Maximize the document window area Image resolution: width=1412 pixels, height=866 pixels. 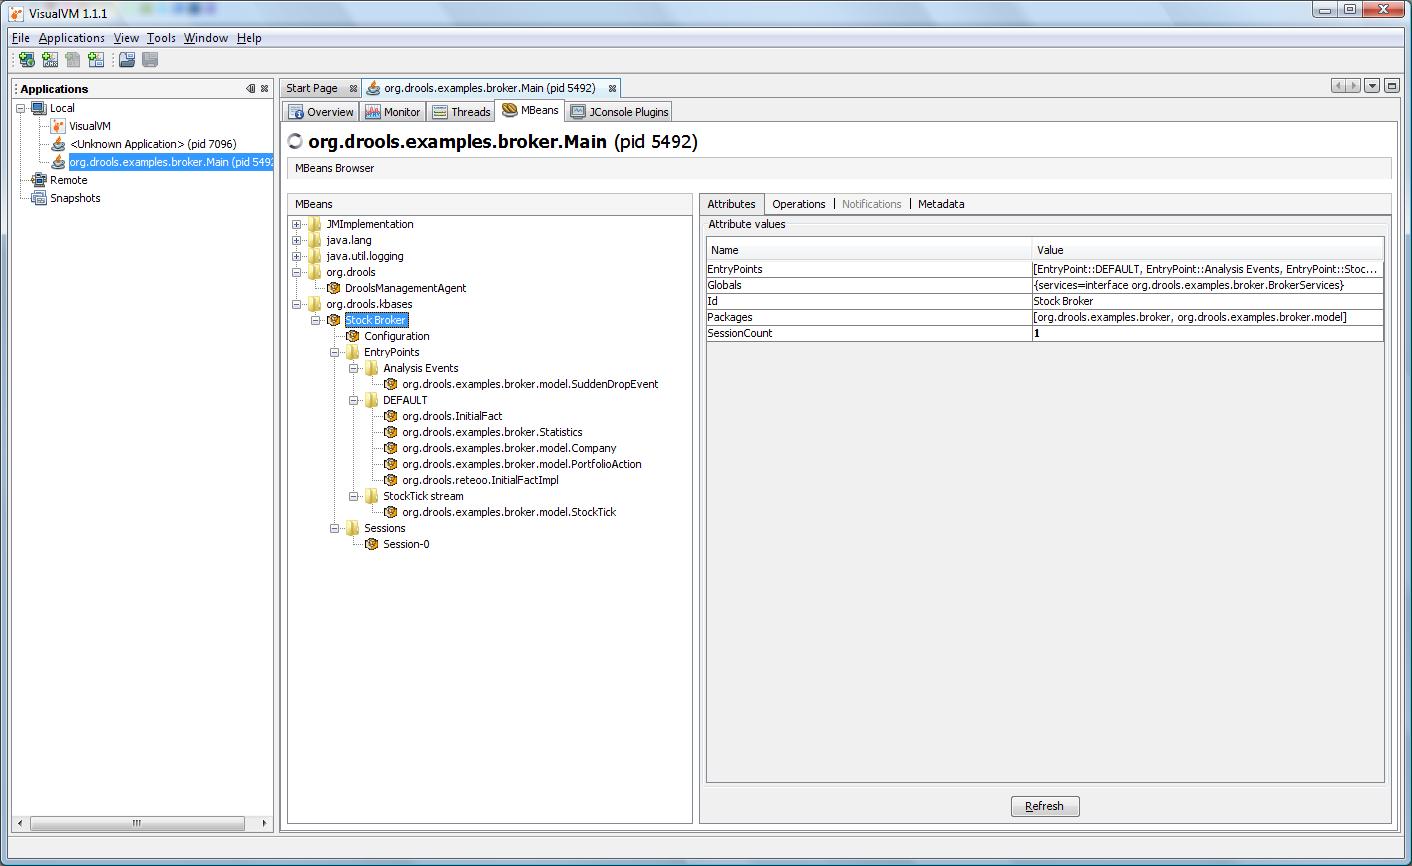[1392, 87]
